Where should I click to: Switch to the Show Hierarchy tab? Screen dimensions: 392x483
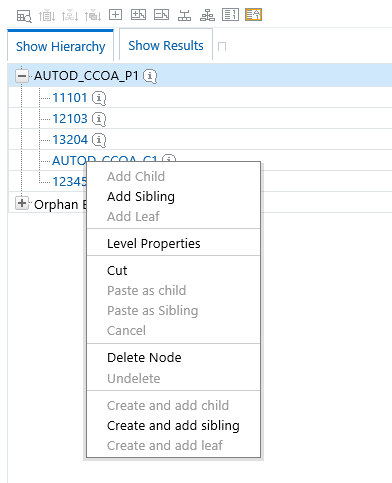pos(60,46)
